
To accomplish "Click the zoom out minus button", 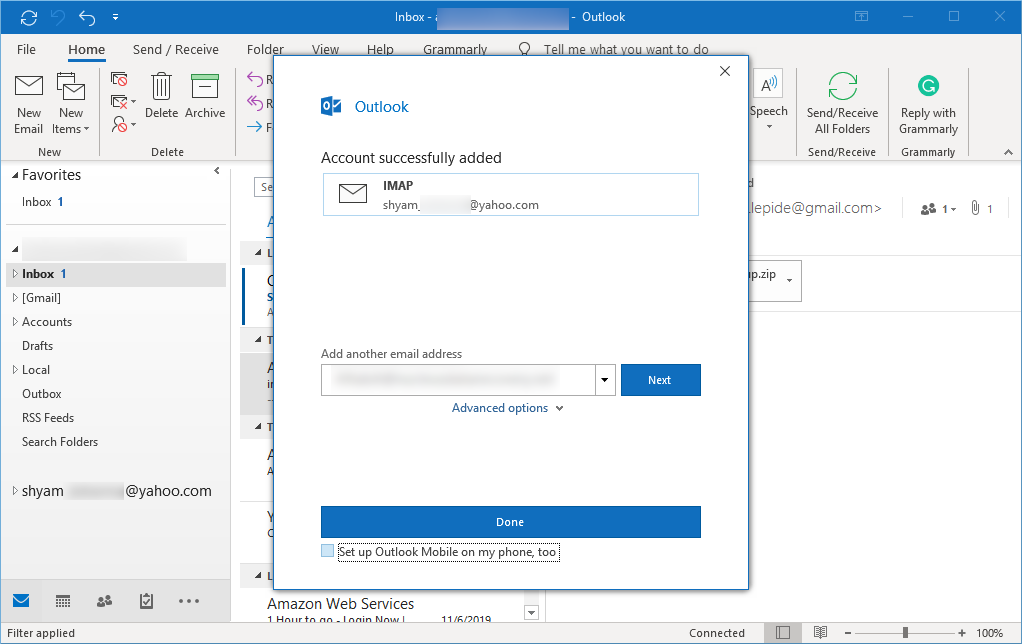I will point(848,632).
